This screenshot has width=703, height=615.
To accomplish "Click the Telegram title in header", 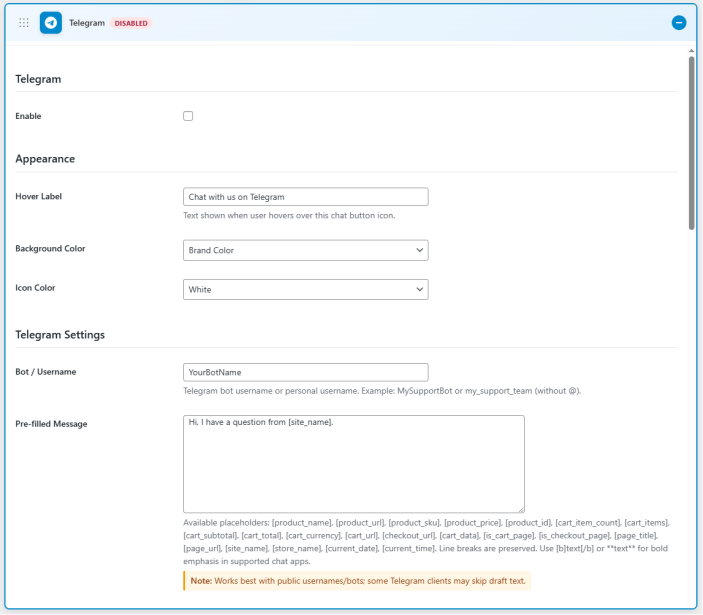I will point(87,23).
